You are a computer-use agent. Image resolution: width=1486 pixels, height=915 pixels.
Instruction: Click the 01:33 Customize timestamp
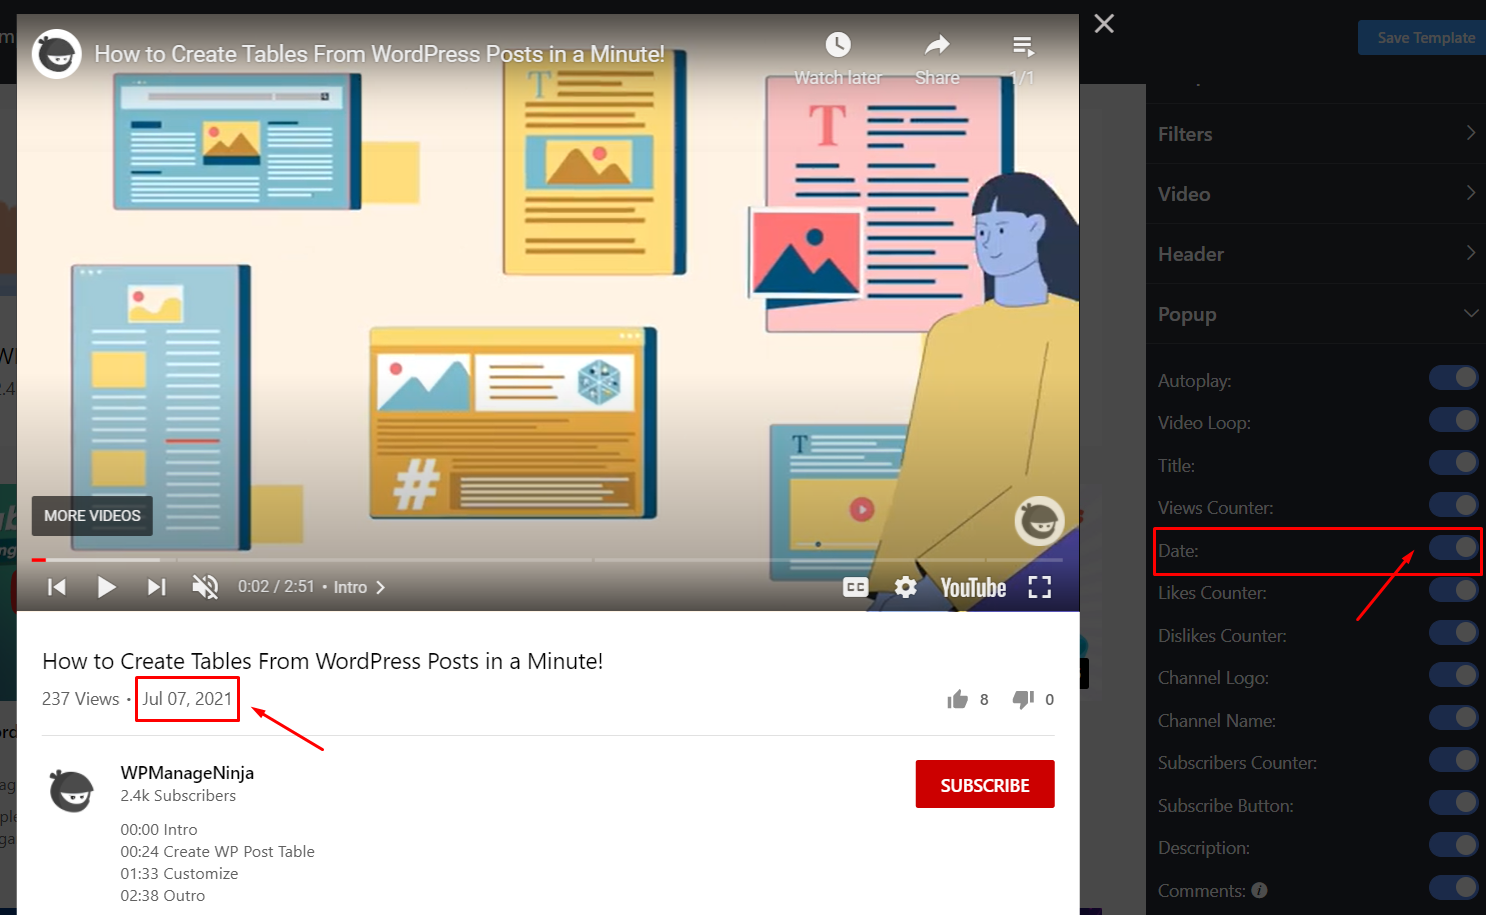coord(179,874)
